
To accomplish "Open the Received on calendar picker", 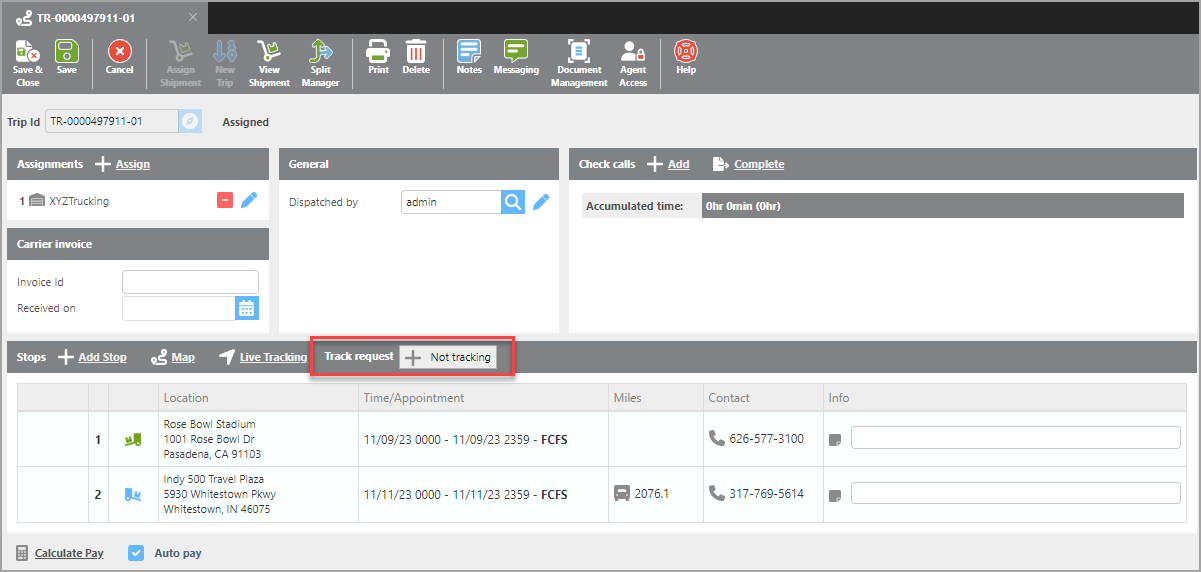I will 247,308.
